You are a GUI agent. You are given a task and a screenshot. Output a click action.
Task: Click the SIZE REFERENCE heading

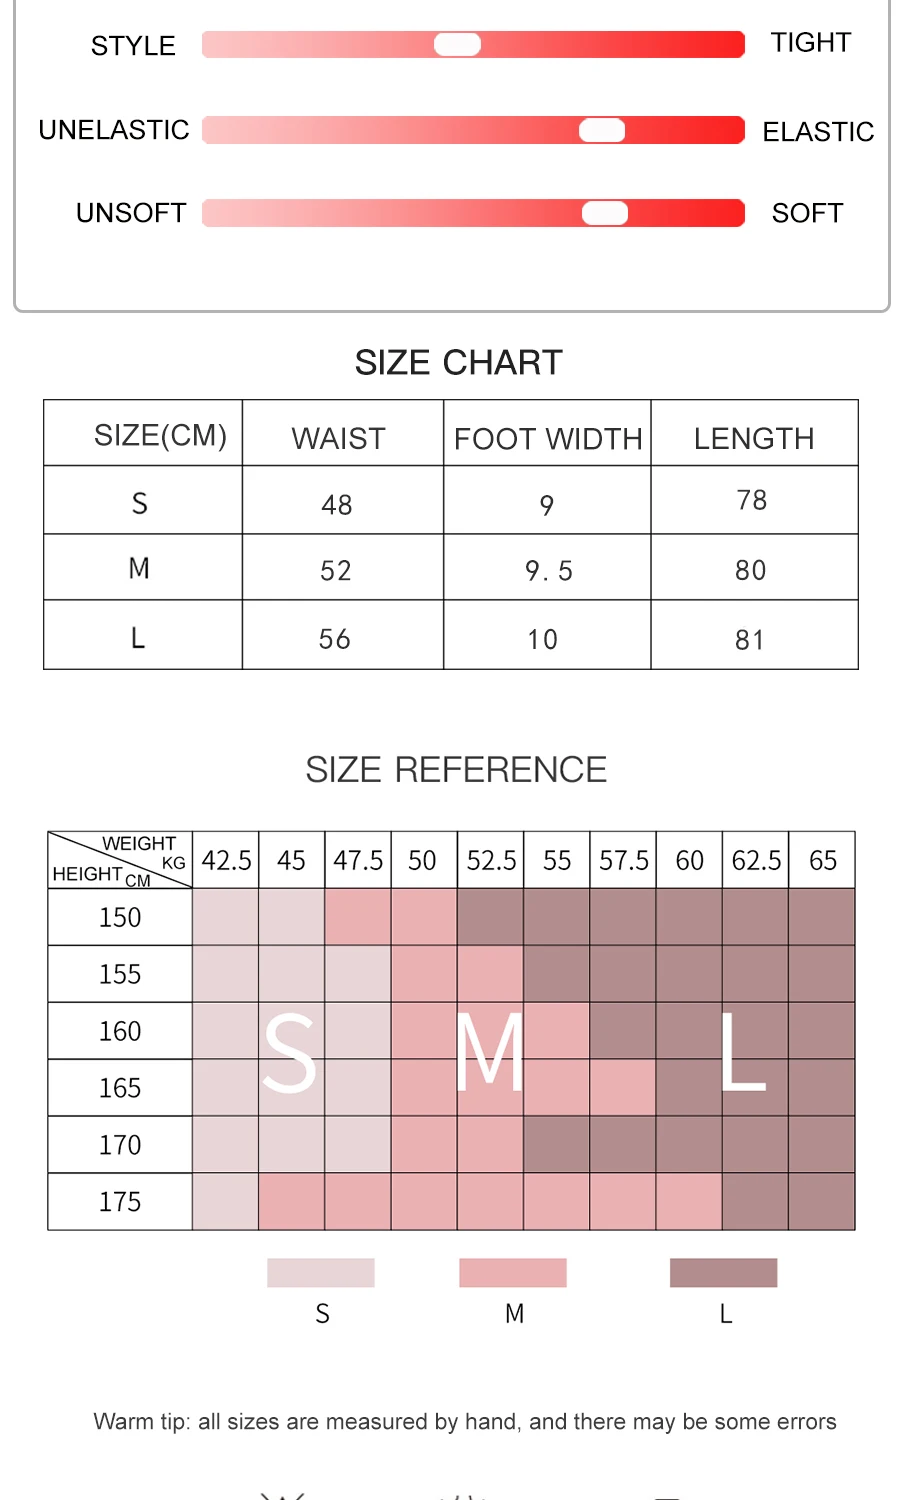456,769
